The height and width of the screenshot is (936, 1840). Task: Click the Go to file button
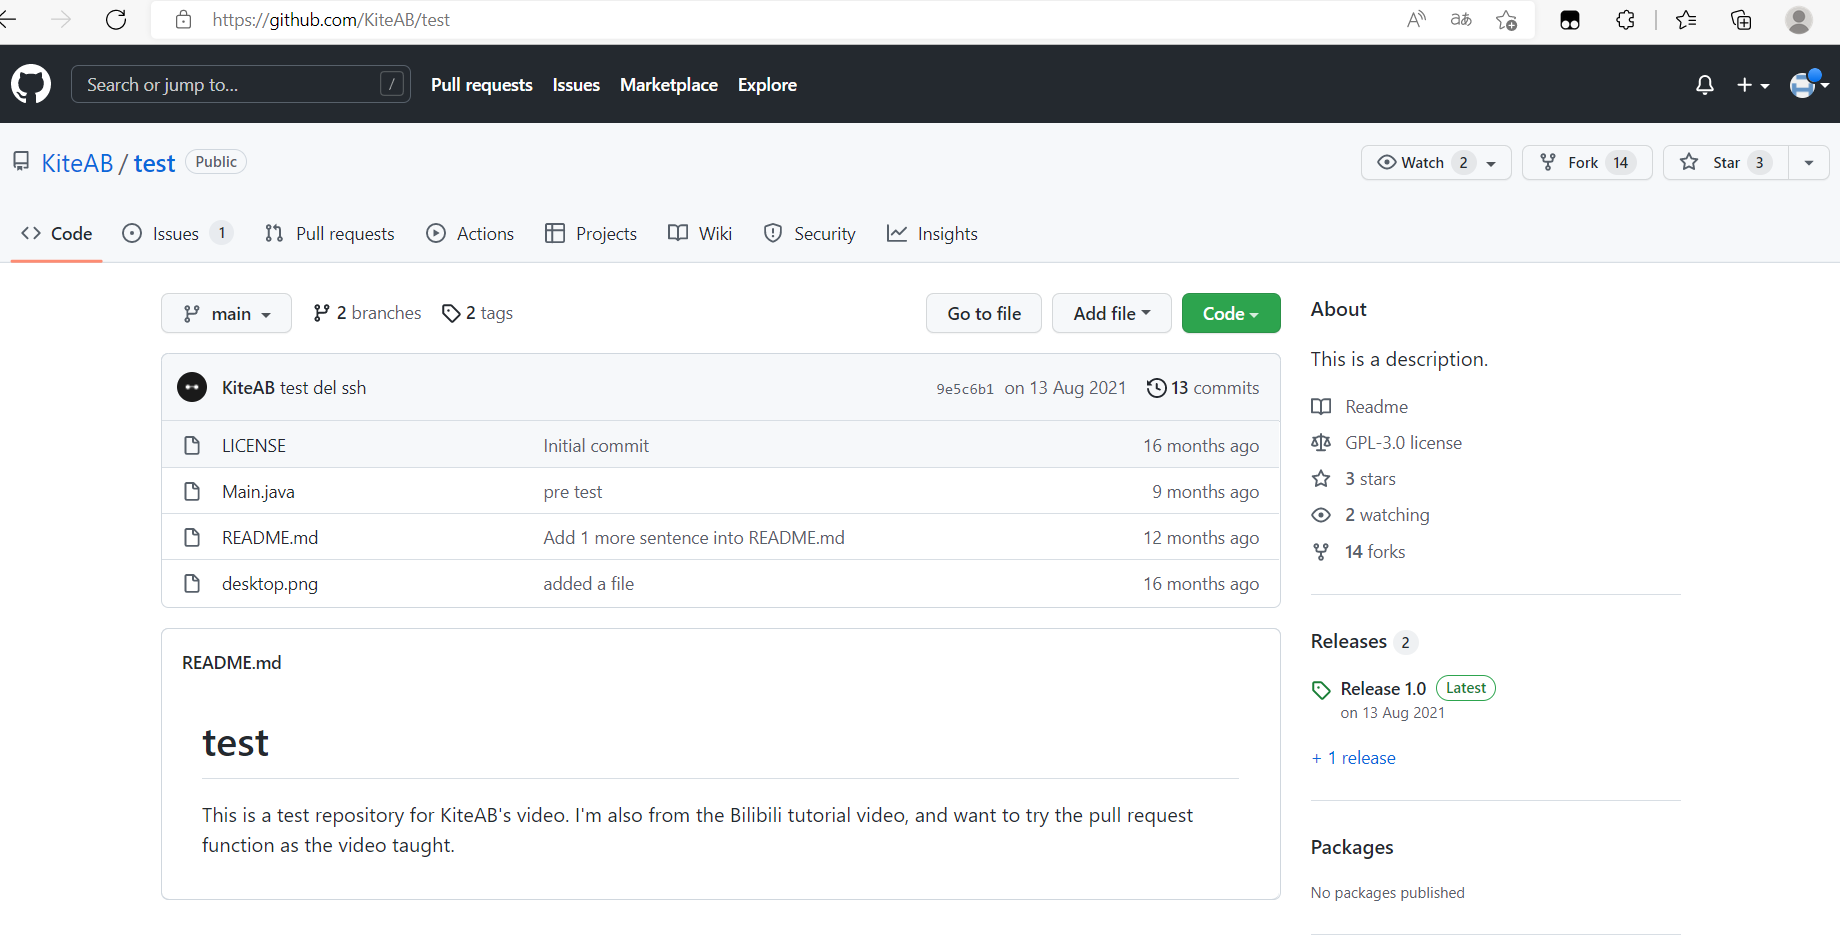pos(984,314)
